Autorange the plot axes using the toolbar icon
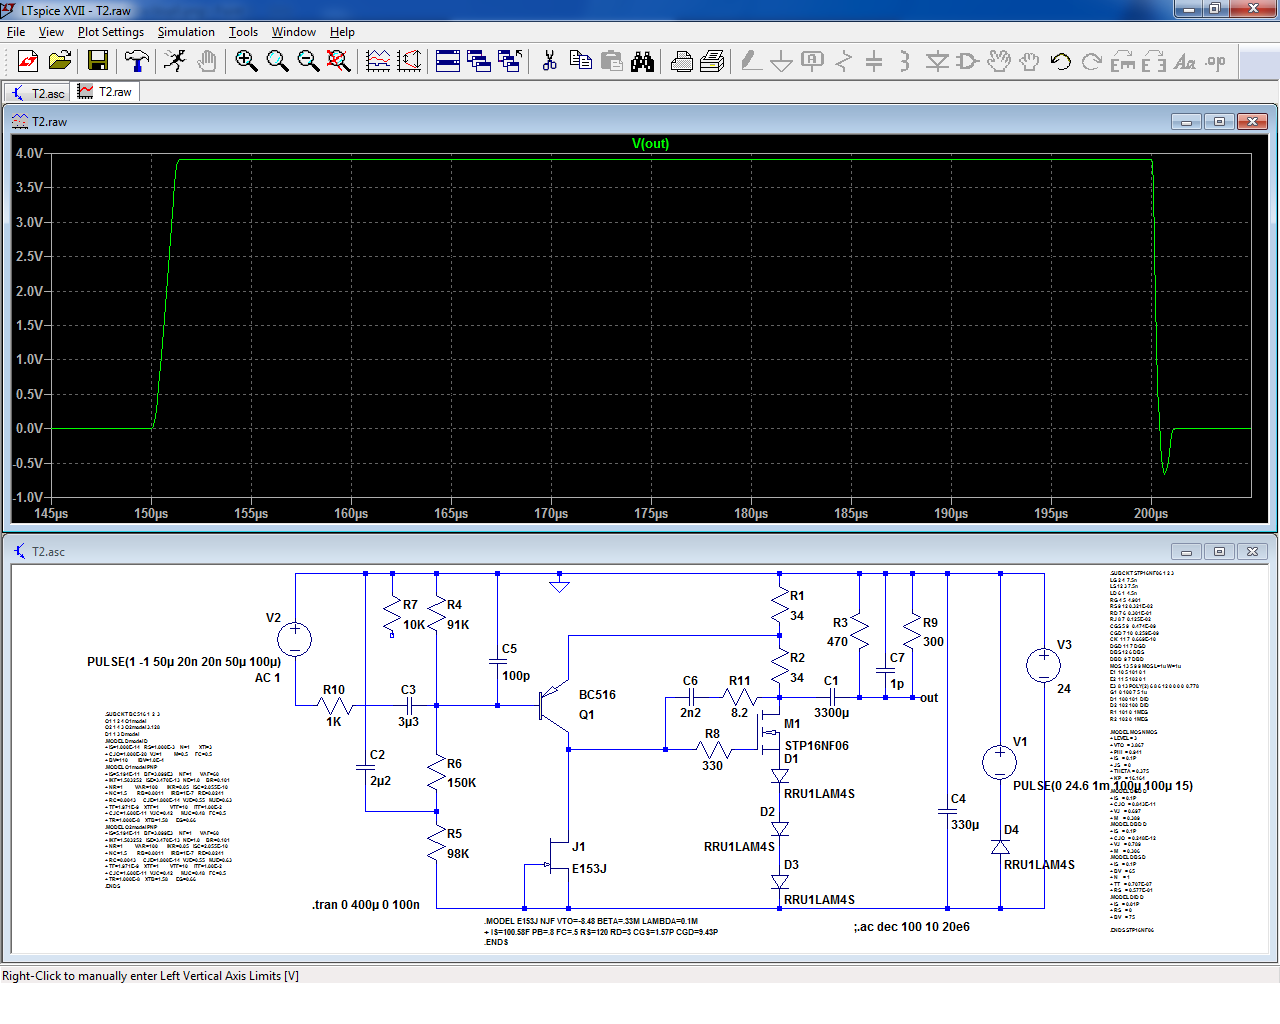The height and width of the screenshot is (1024, 1280). [x=409, y=62]
